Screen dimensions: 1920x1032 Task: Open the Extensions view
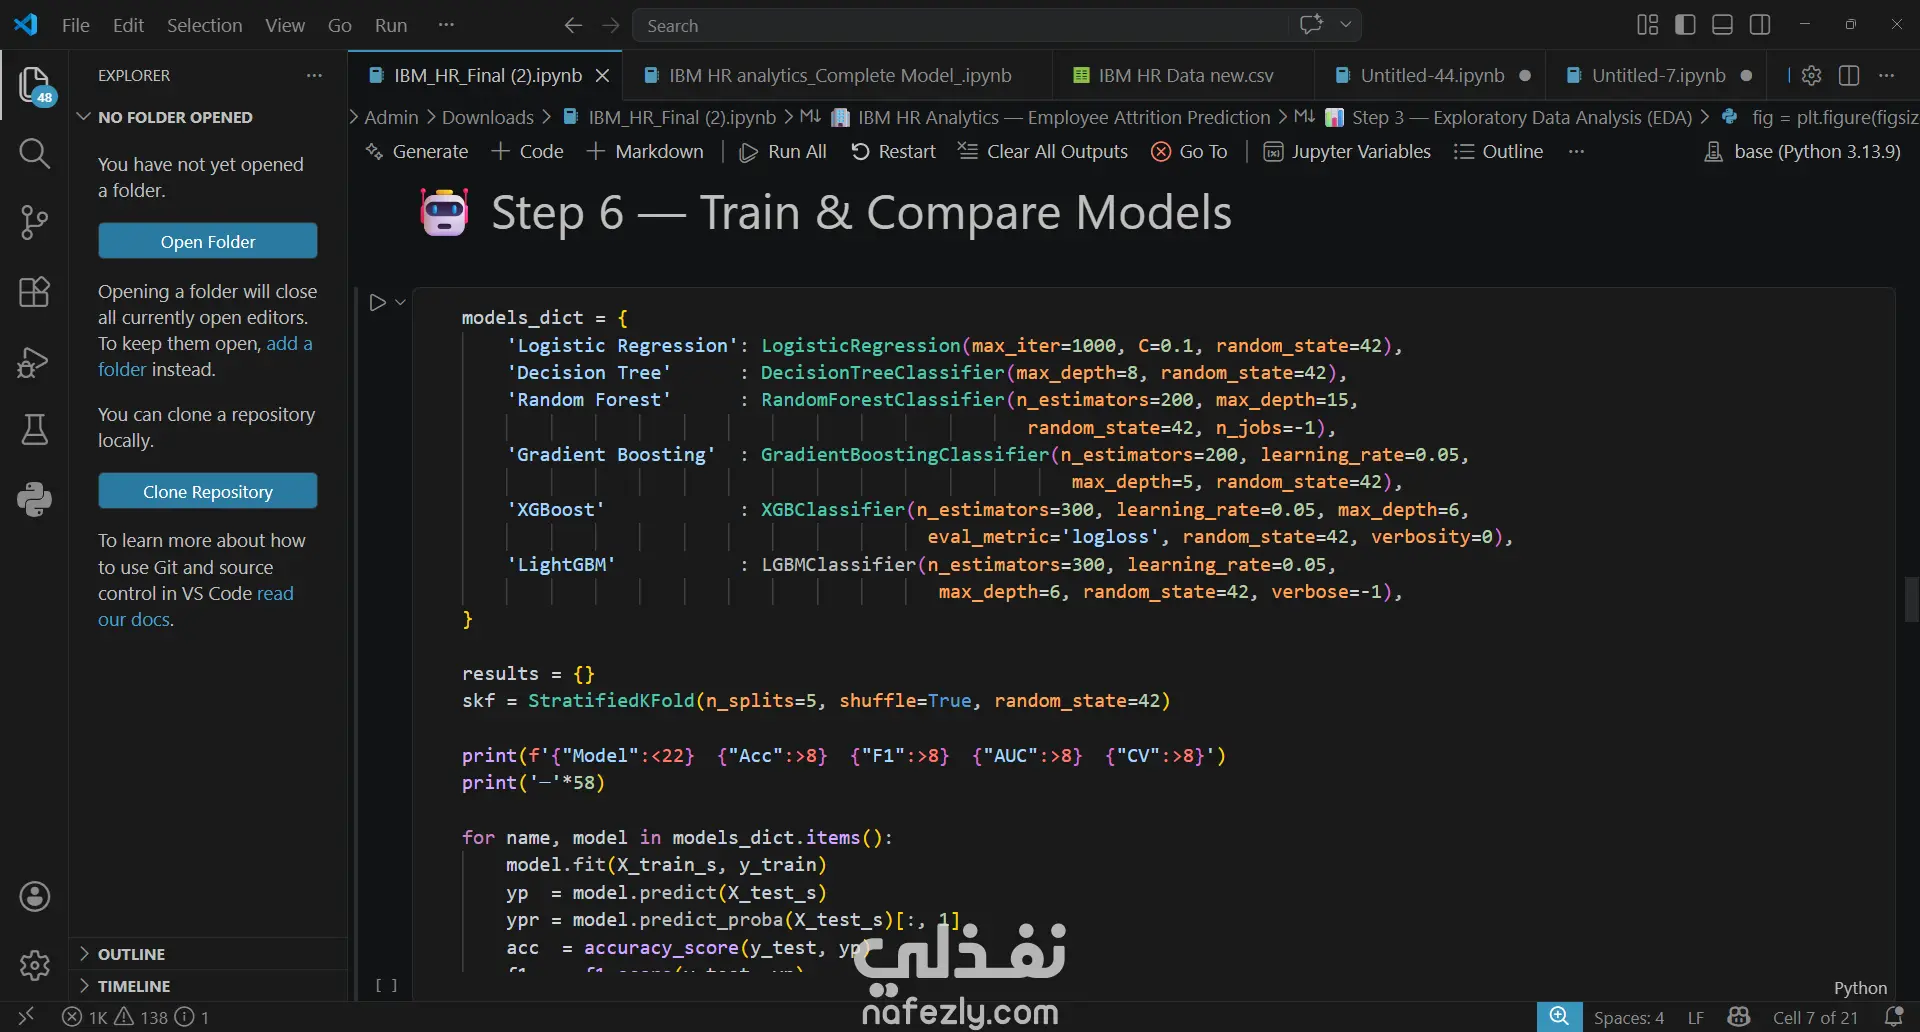[35, 292]
